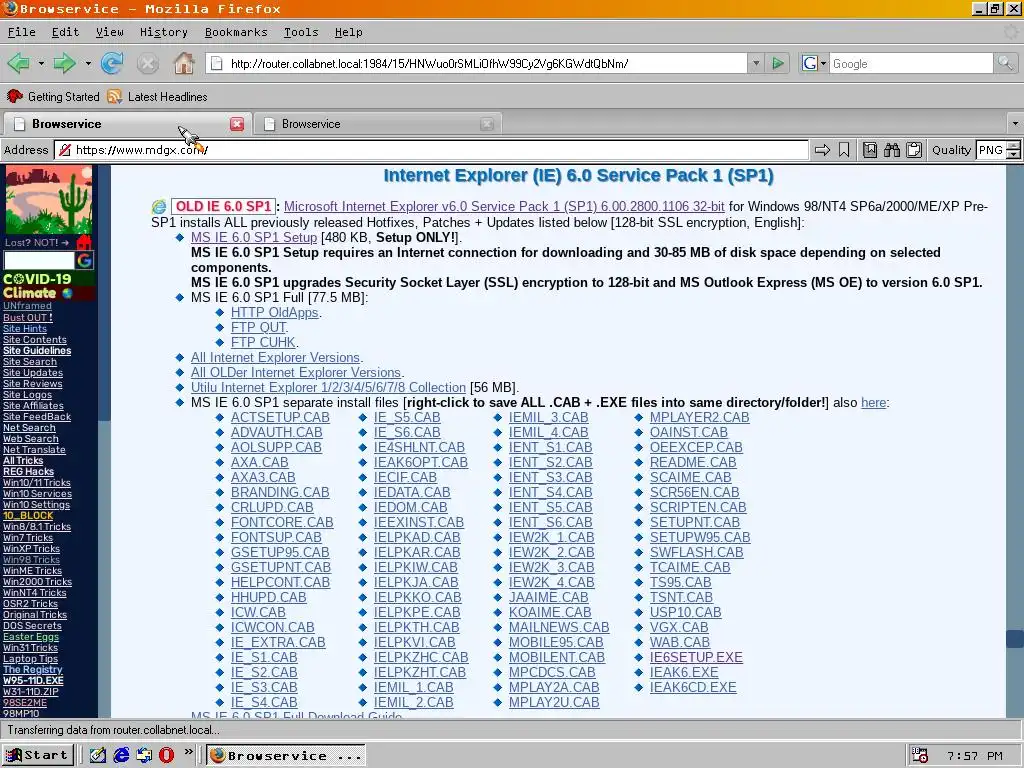This screenshot has height=768, width=1024.
Task: Click the red house icon beside Lost? NOT!
Action: click(x=84, y=242)
